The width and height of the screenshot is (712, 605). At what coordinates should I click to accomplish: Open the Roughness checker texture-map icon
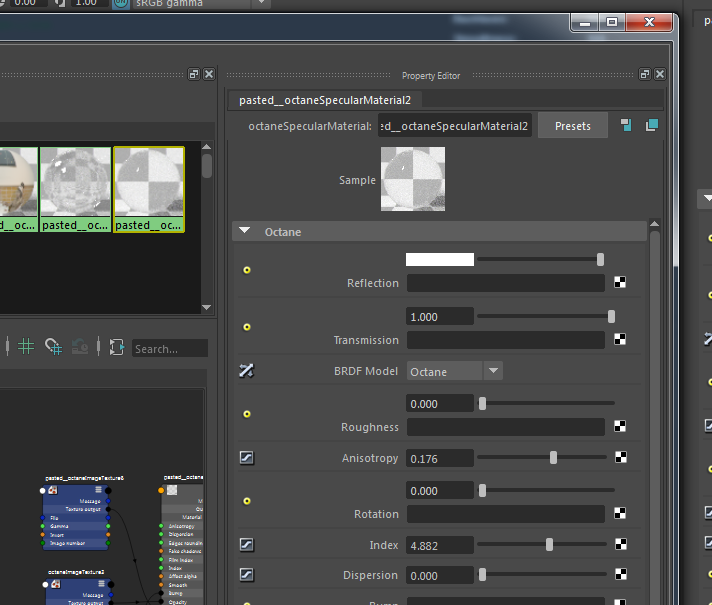(x=620, y=426)
